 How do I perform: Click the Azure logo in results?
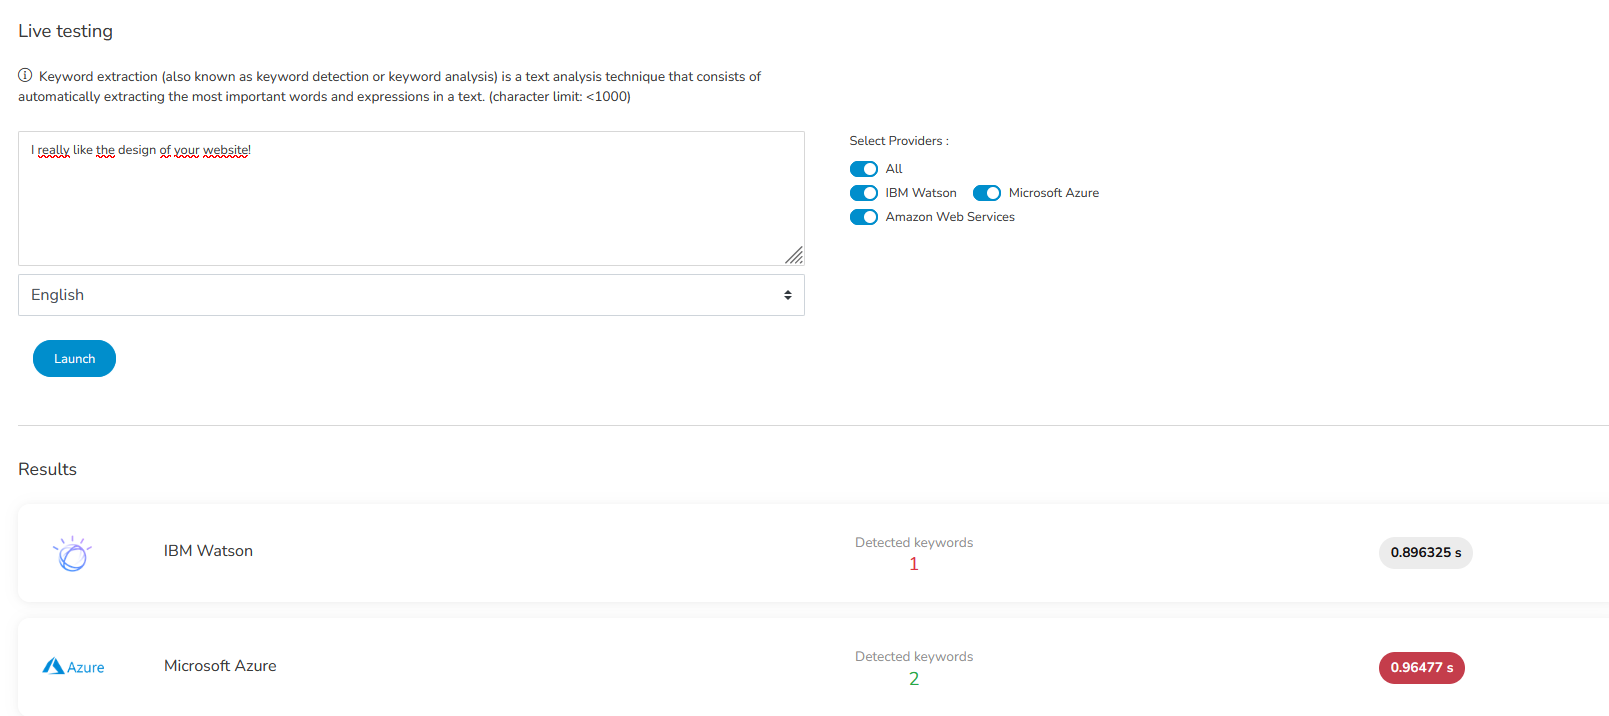pyautogui.click(x=73, y=666)
